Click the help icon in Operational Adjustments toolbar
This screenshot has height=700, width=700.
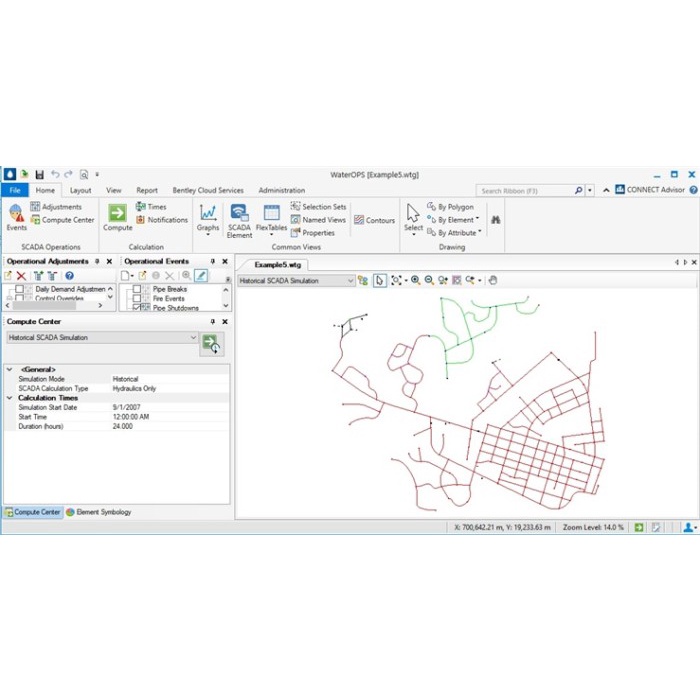pyautogui.click(x=69, y=276)
